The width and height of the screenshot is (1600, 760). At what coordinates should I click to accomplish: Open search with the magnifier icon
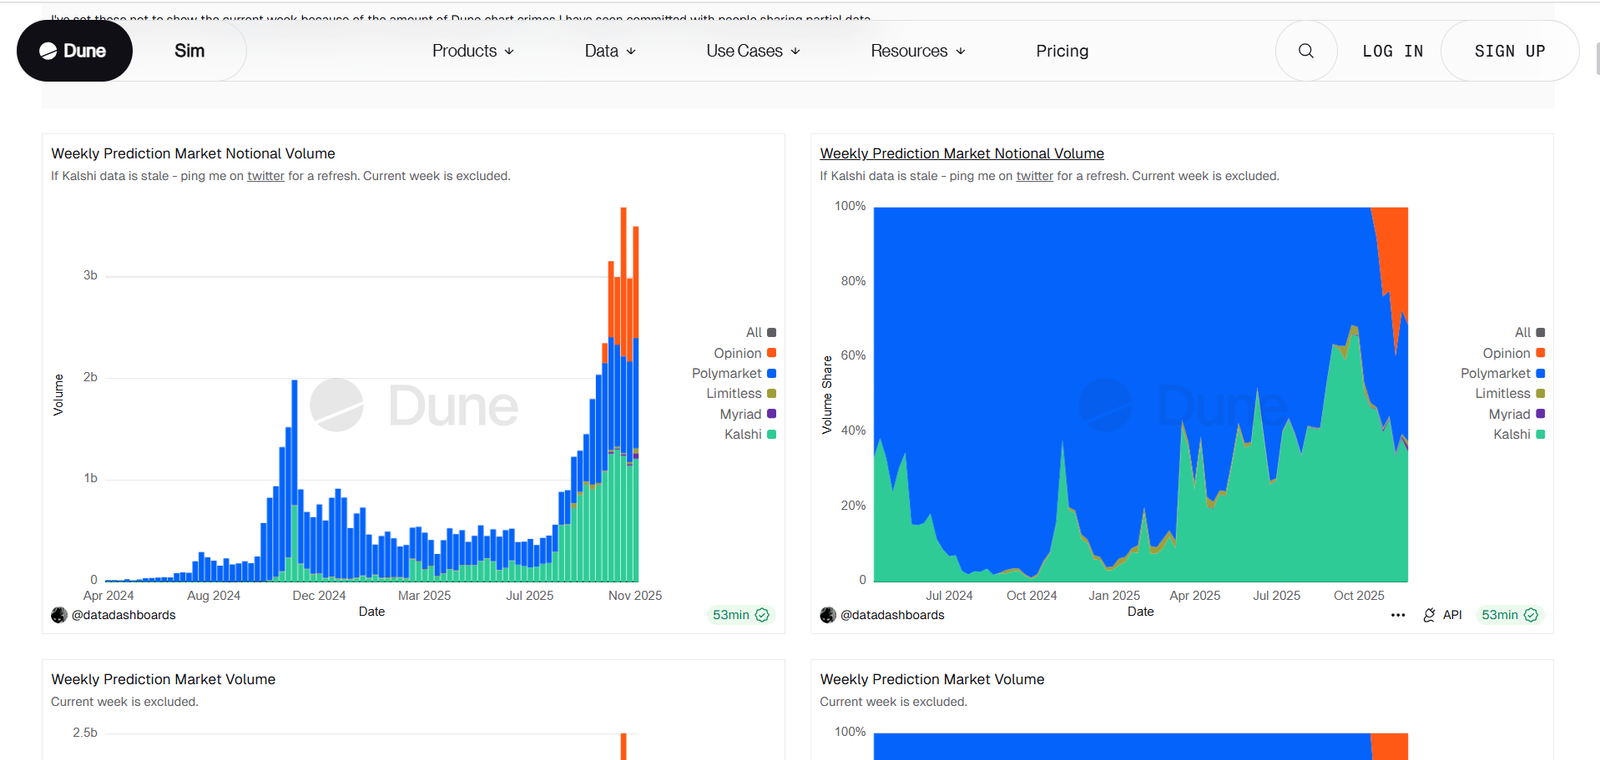point(1306,51)
